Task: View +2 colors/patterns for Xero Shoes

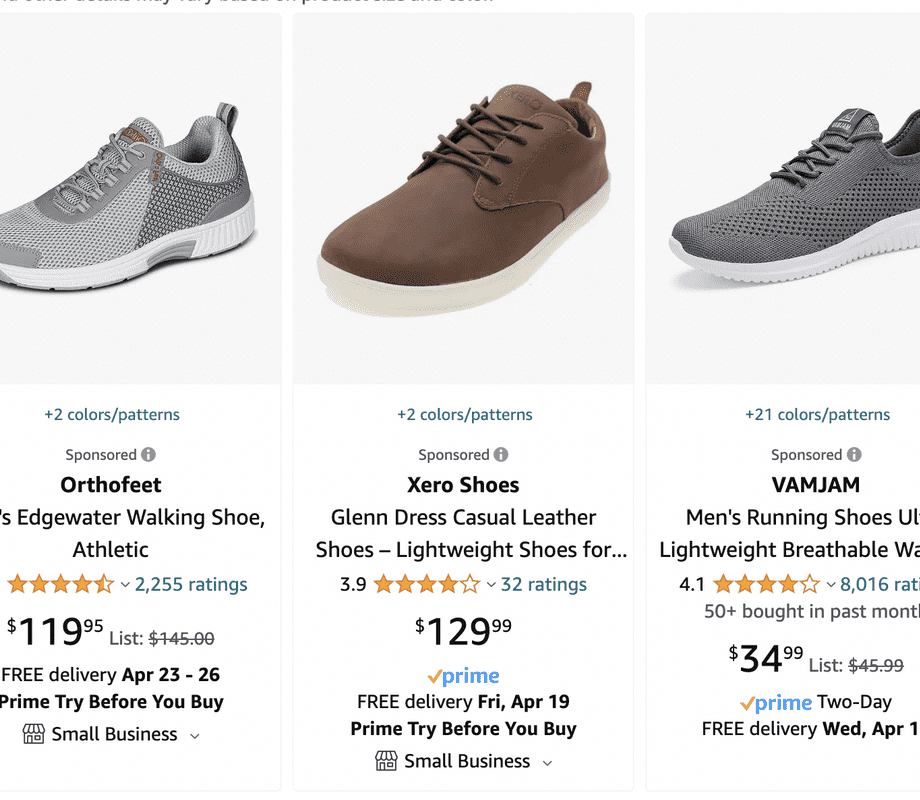Action: pos(464,414)
